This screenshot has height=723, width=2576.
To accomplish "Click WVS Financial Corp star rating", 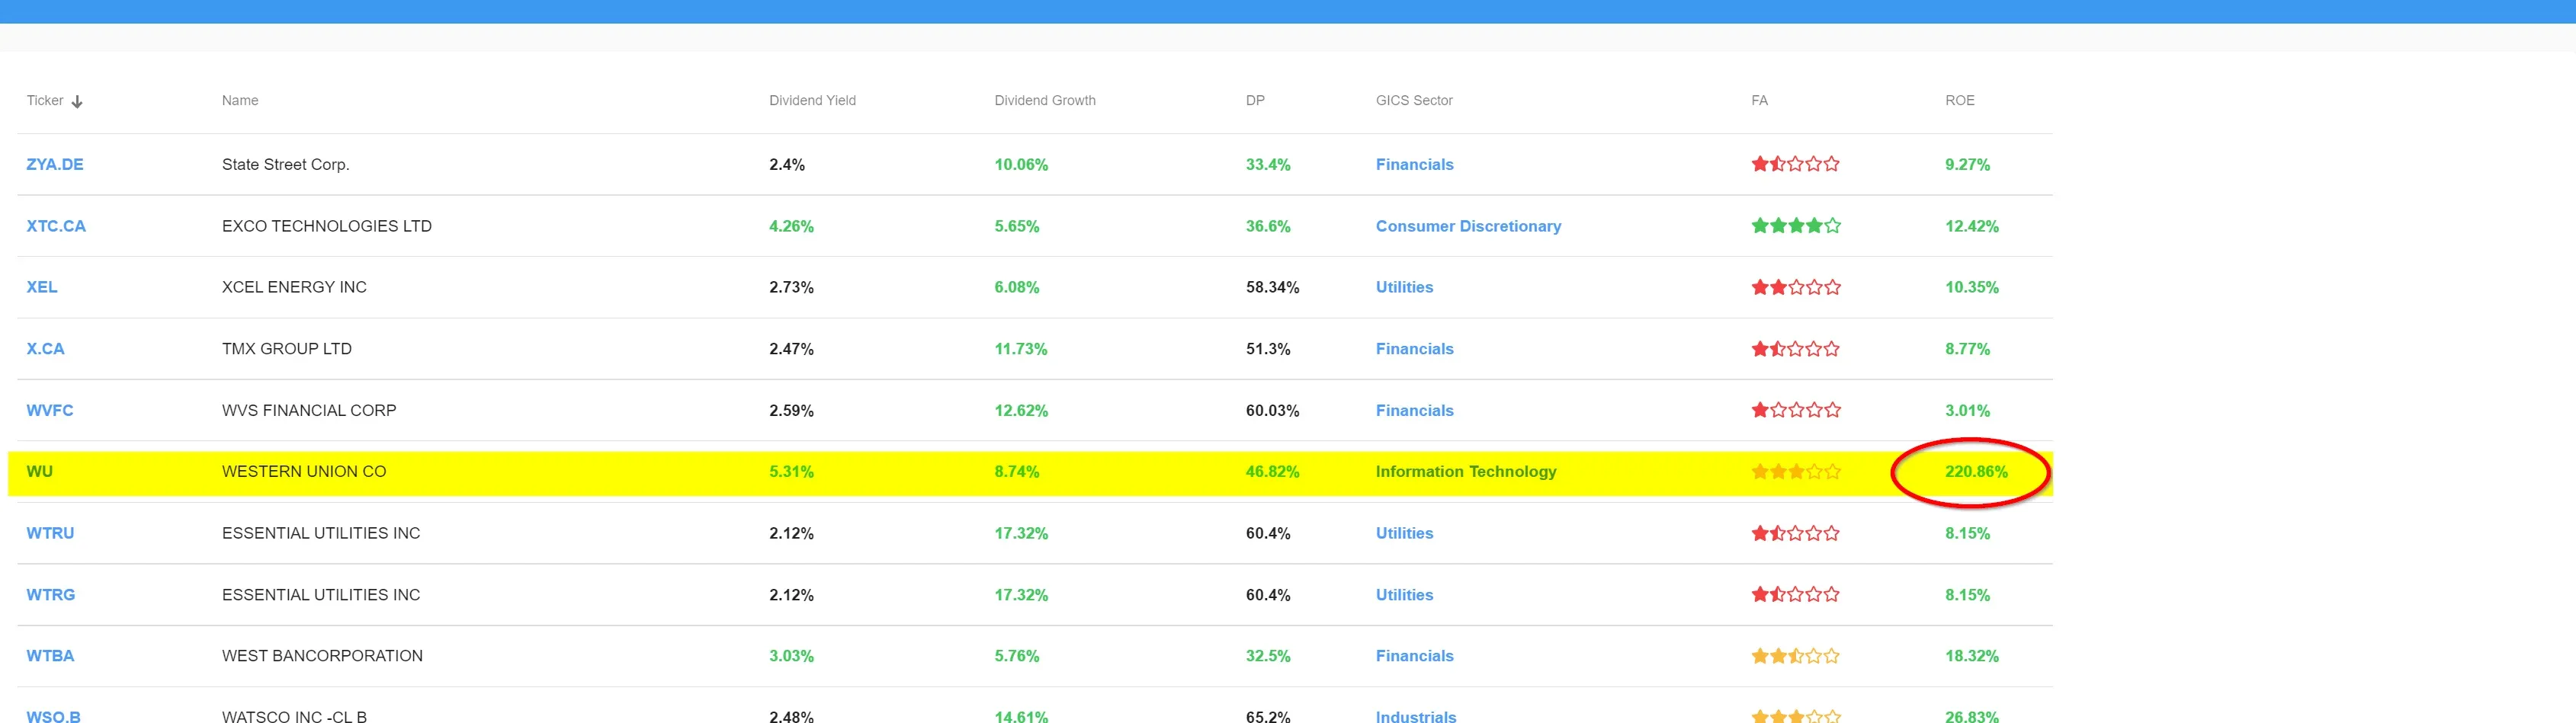I will coord(1795,410).
